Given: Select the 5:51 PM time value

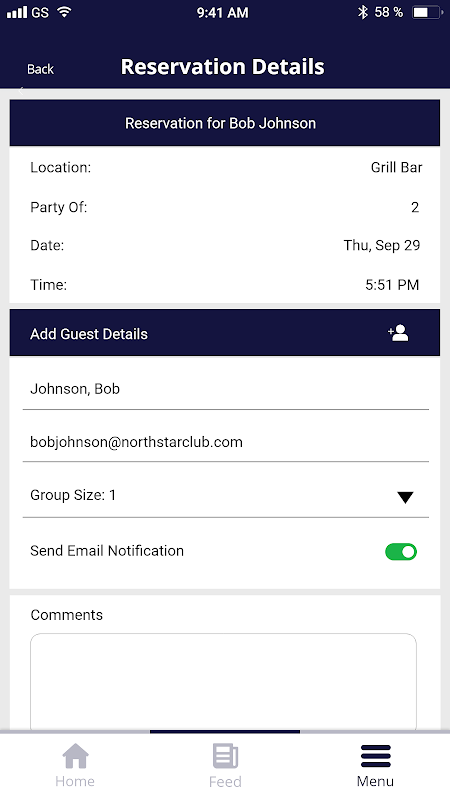Looking at the screenshot, I should click(x=392, y=285).
